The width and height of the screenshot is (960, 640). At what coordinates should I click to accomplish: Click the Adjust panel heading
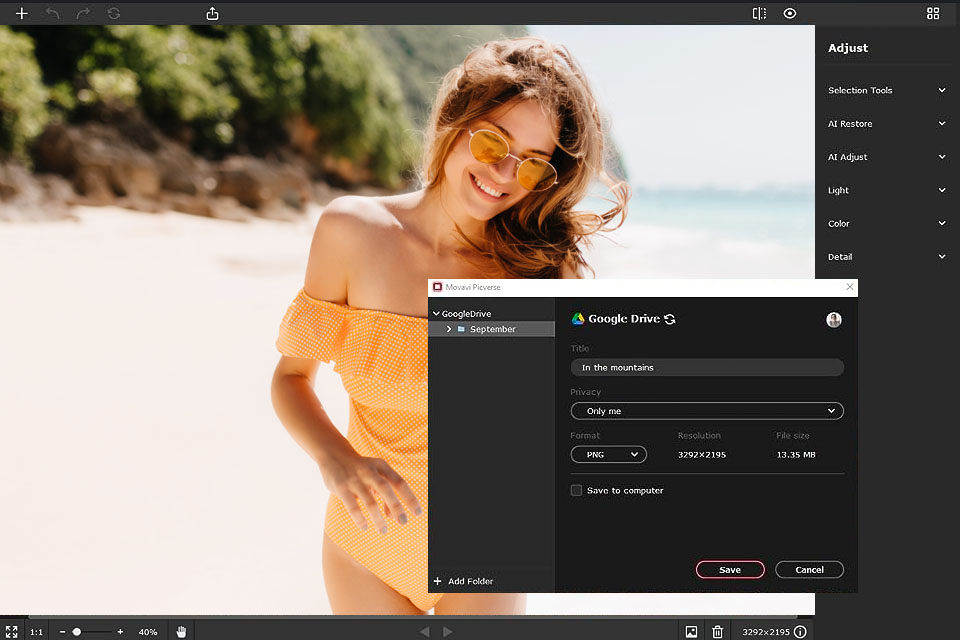point(848,48)
